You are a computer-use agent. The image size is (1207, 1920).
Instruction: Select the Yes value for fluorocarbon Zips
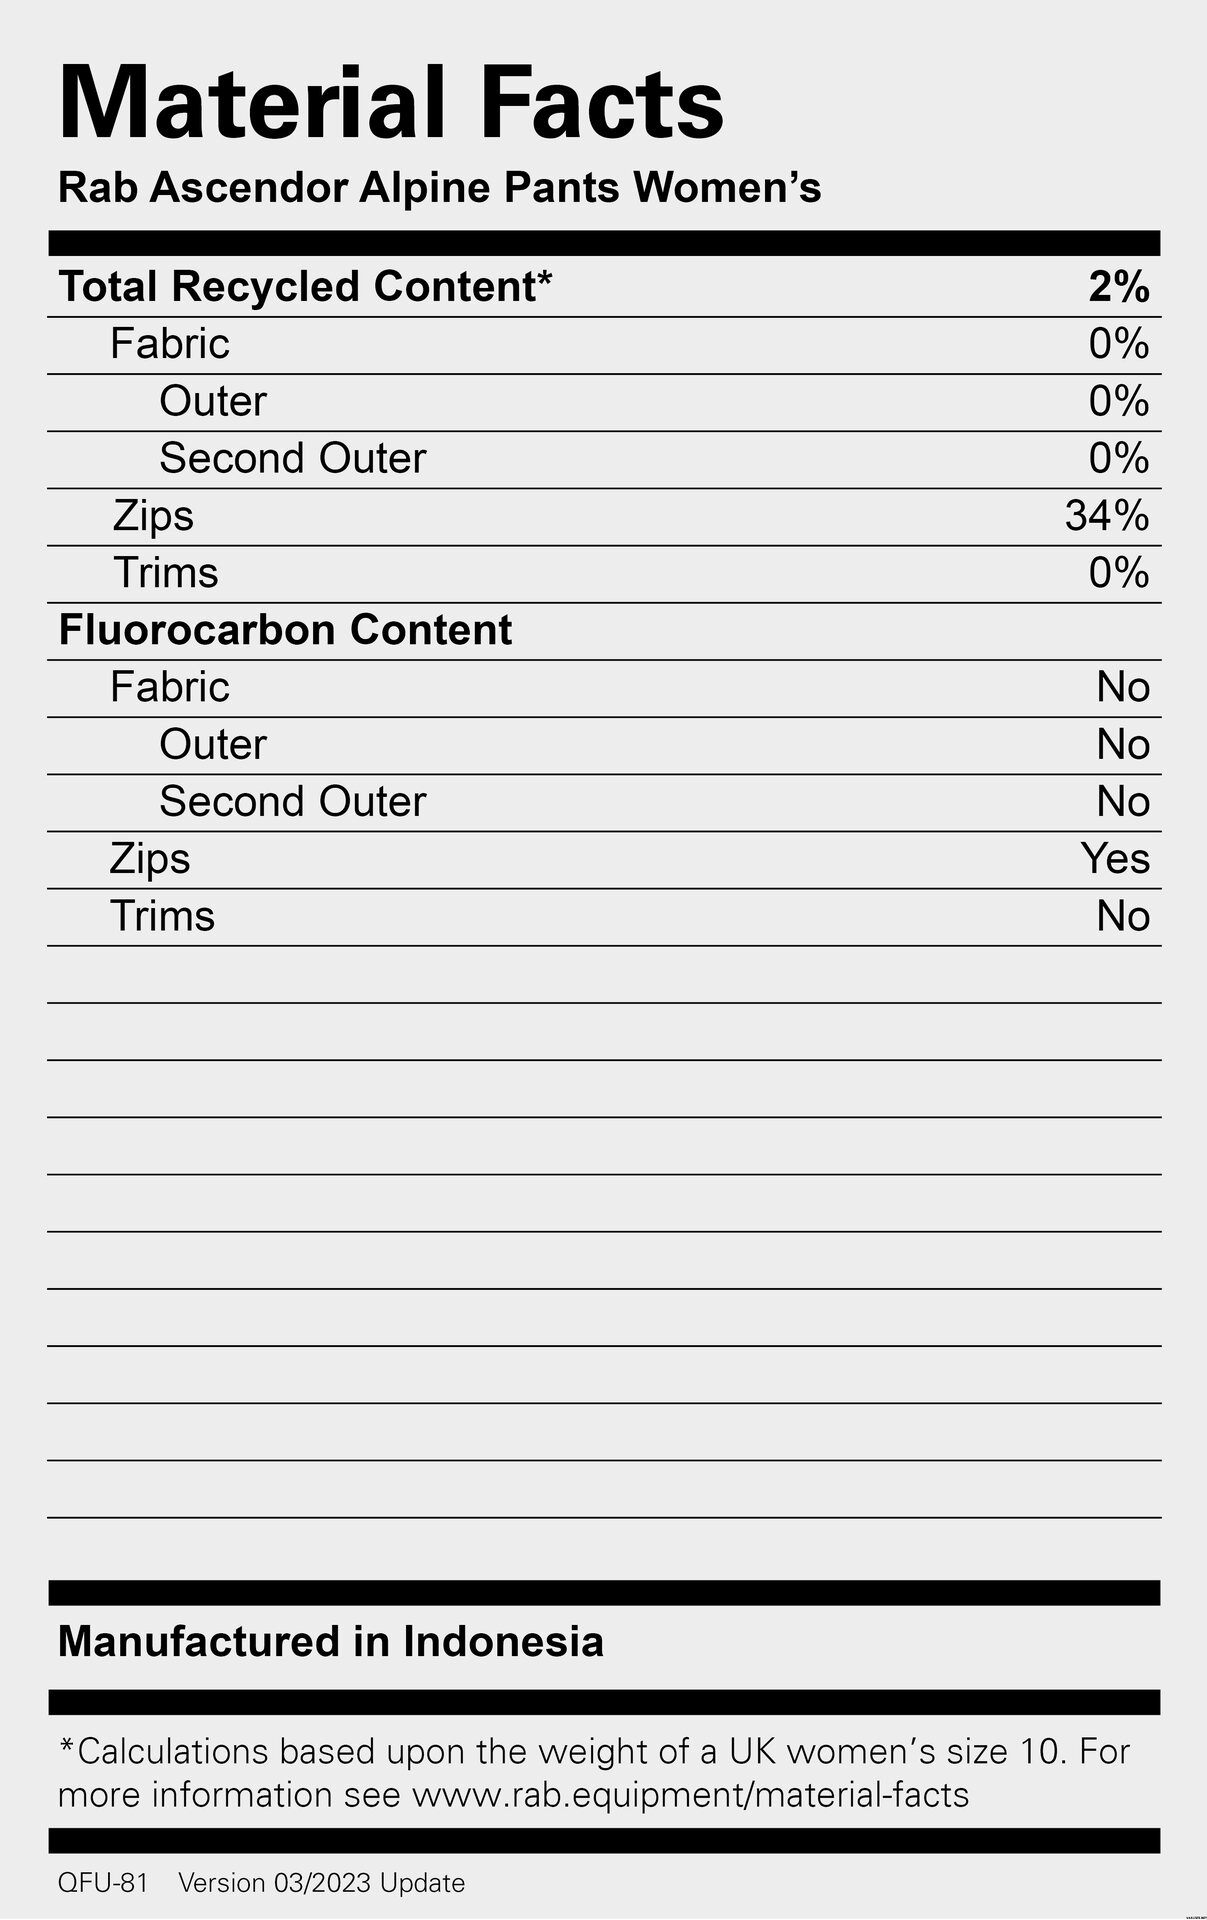pos(1115,859)
